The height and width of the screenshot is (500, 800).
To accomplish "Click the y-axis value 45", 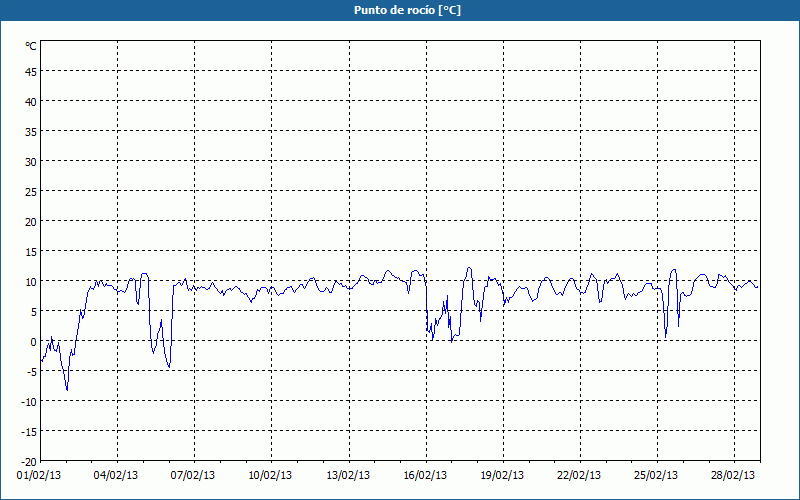I will [x=31, y=71].
